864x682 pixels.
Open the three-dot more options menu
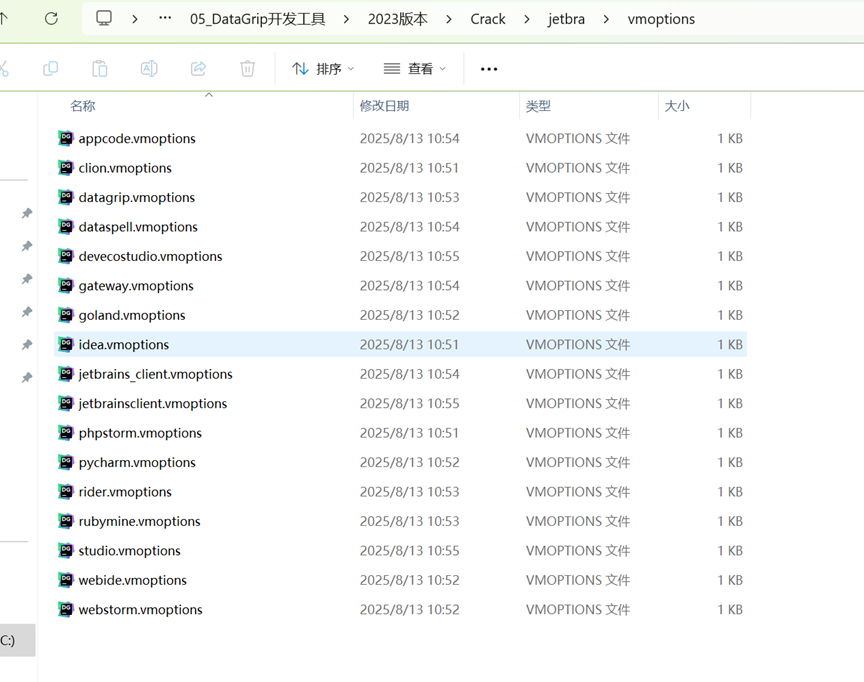(489, 69)
